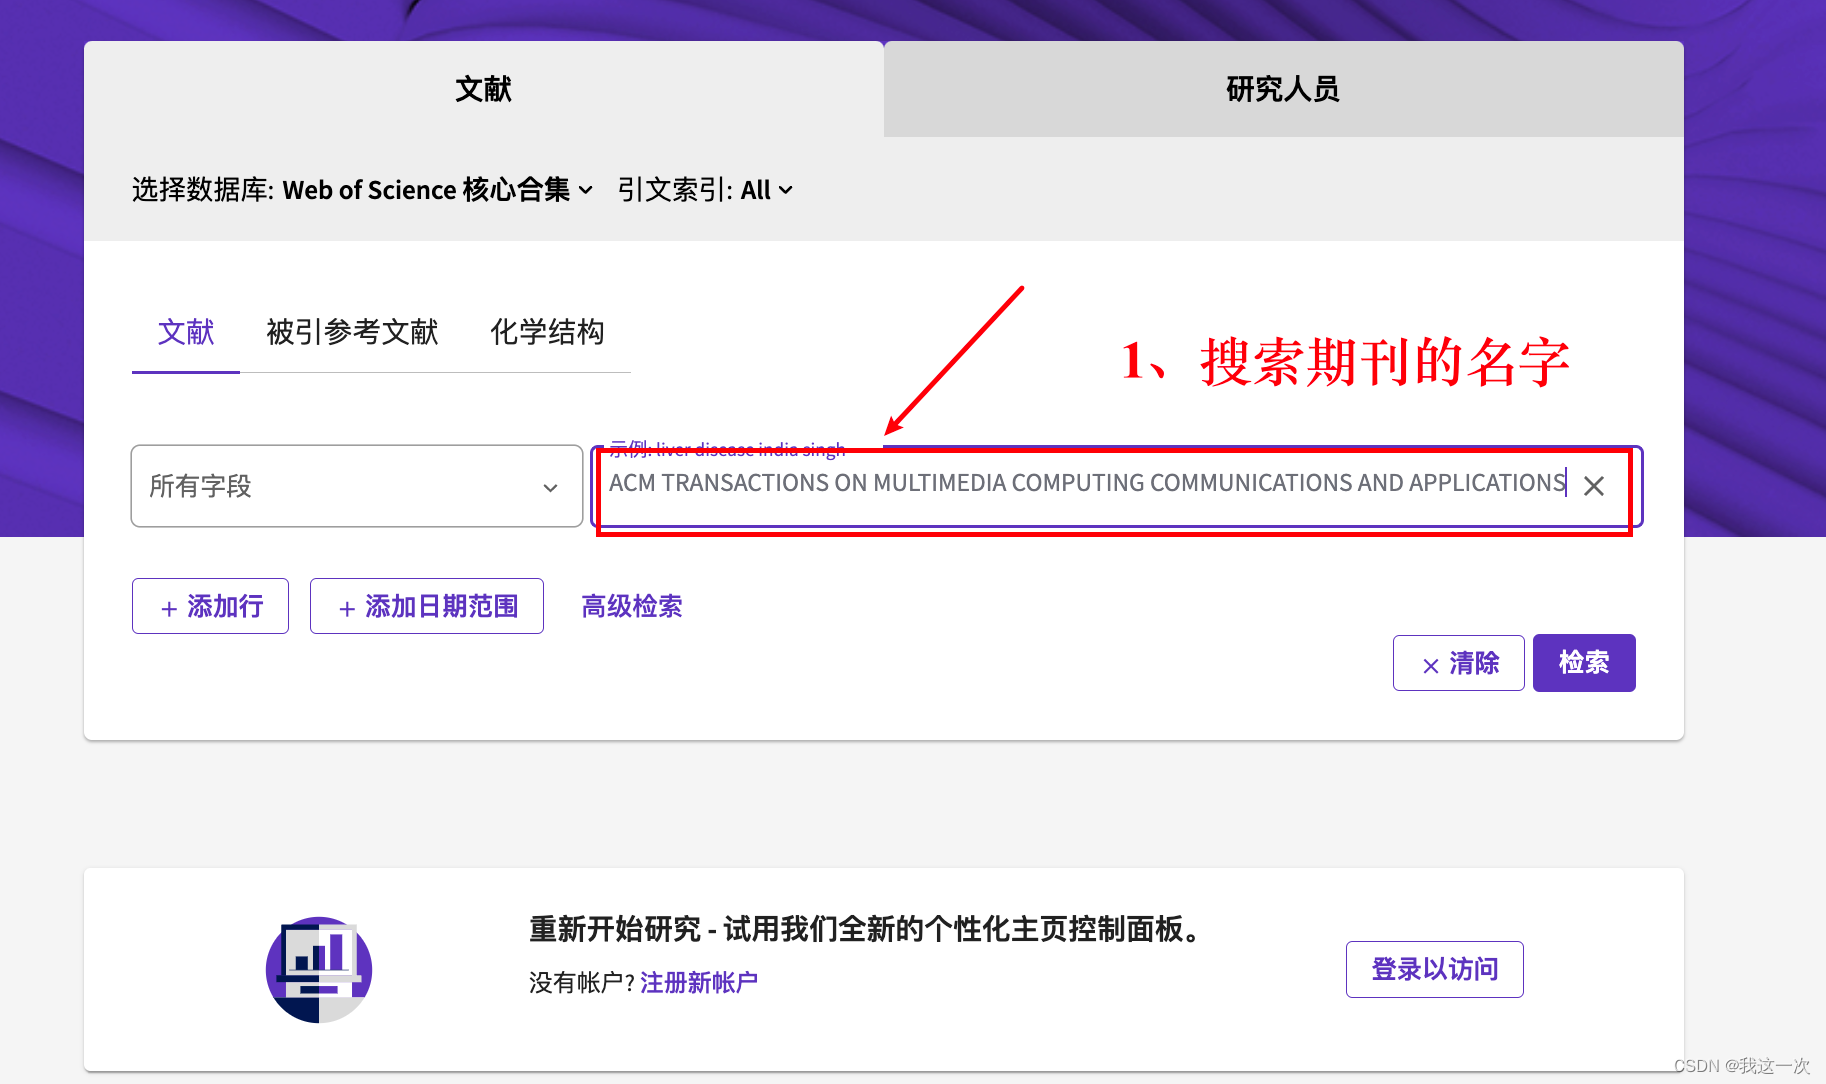The width and height of the screenshot is (1826, 1084).
Task: Switch to the 研究人员 tab
Action: 1284,89
